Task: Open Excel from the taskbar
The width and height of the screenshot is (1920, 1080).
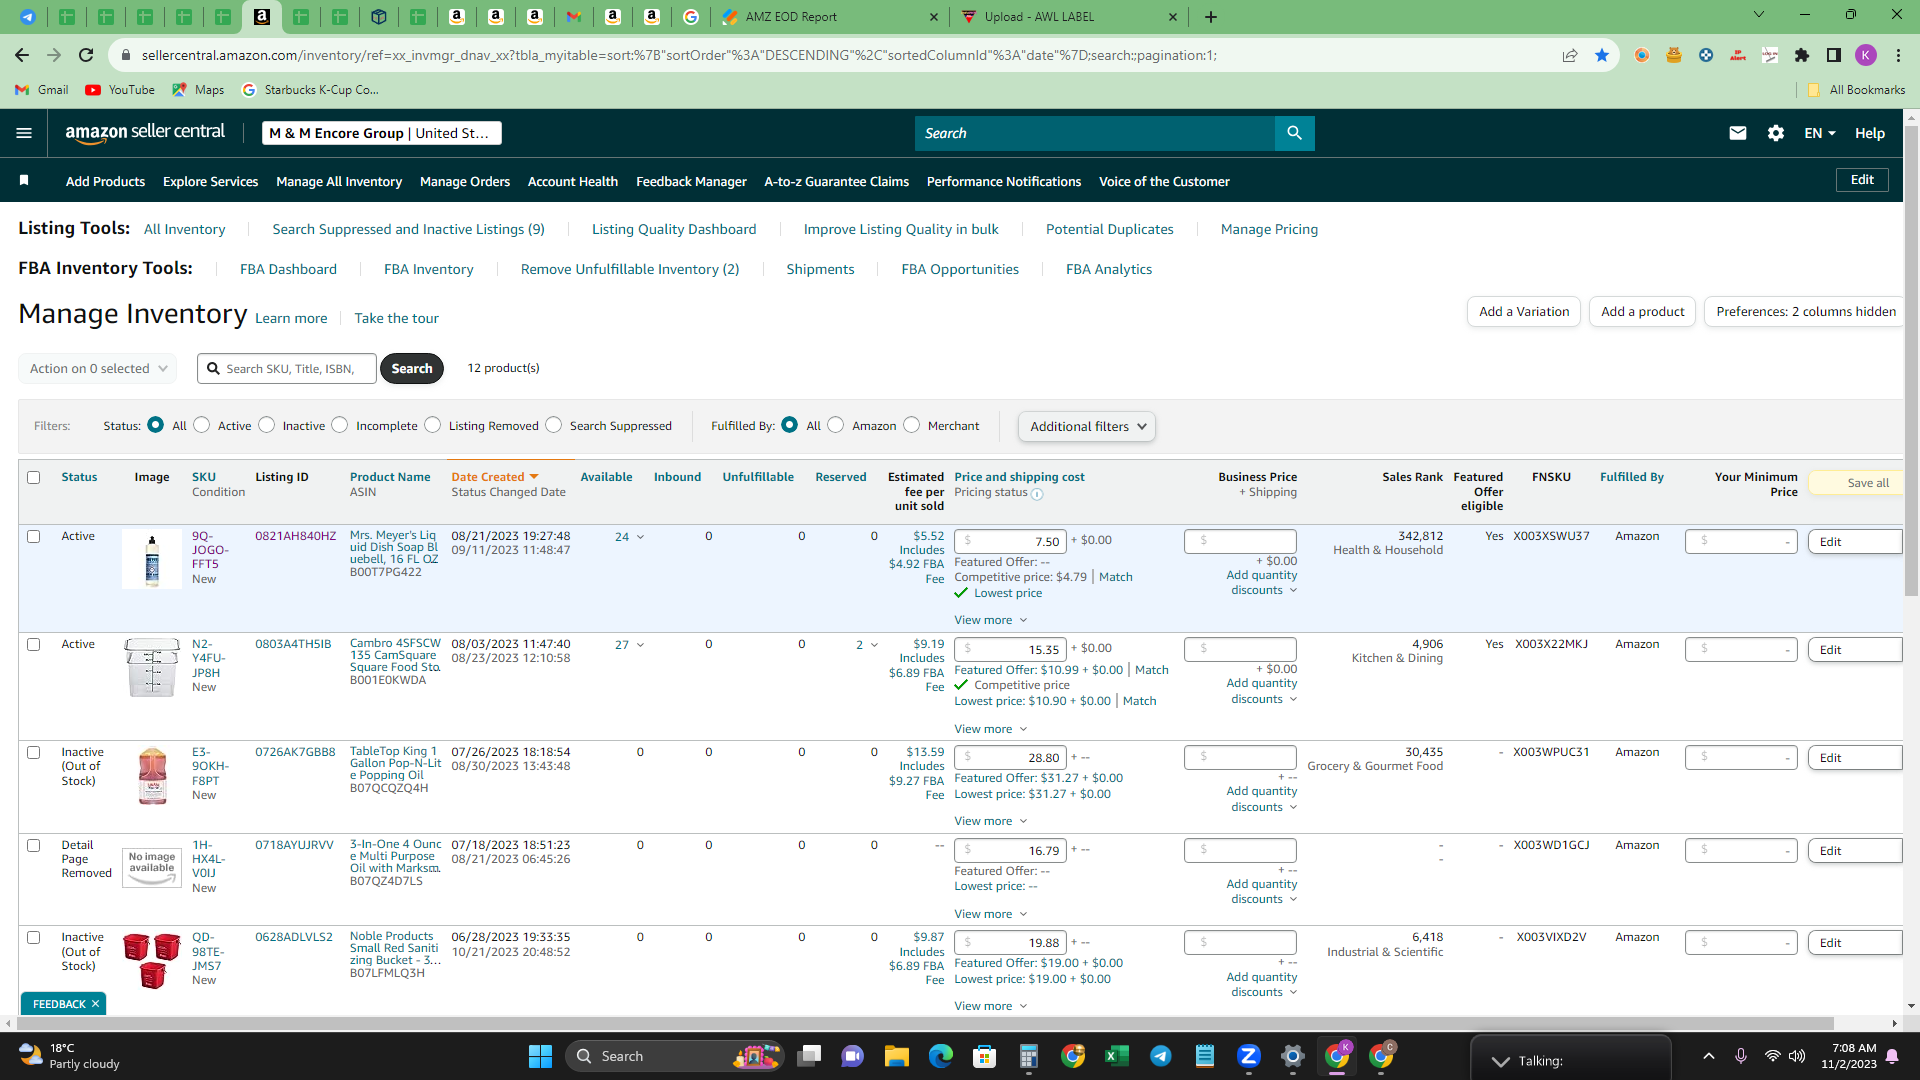Action: pyautogui.click(x=1117, y=1056)
